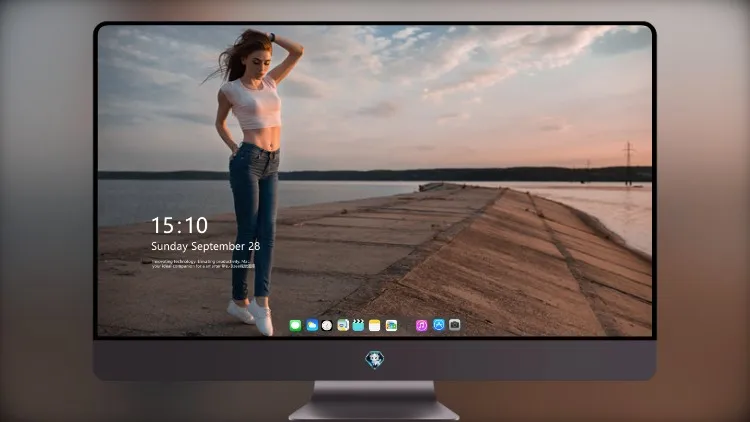
Task: Click the electricity pylon on the horizon
Action: (629, 163)
